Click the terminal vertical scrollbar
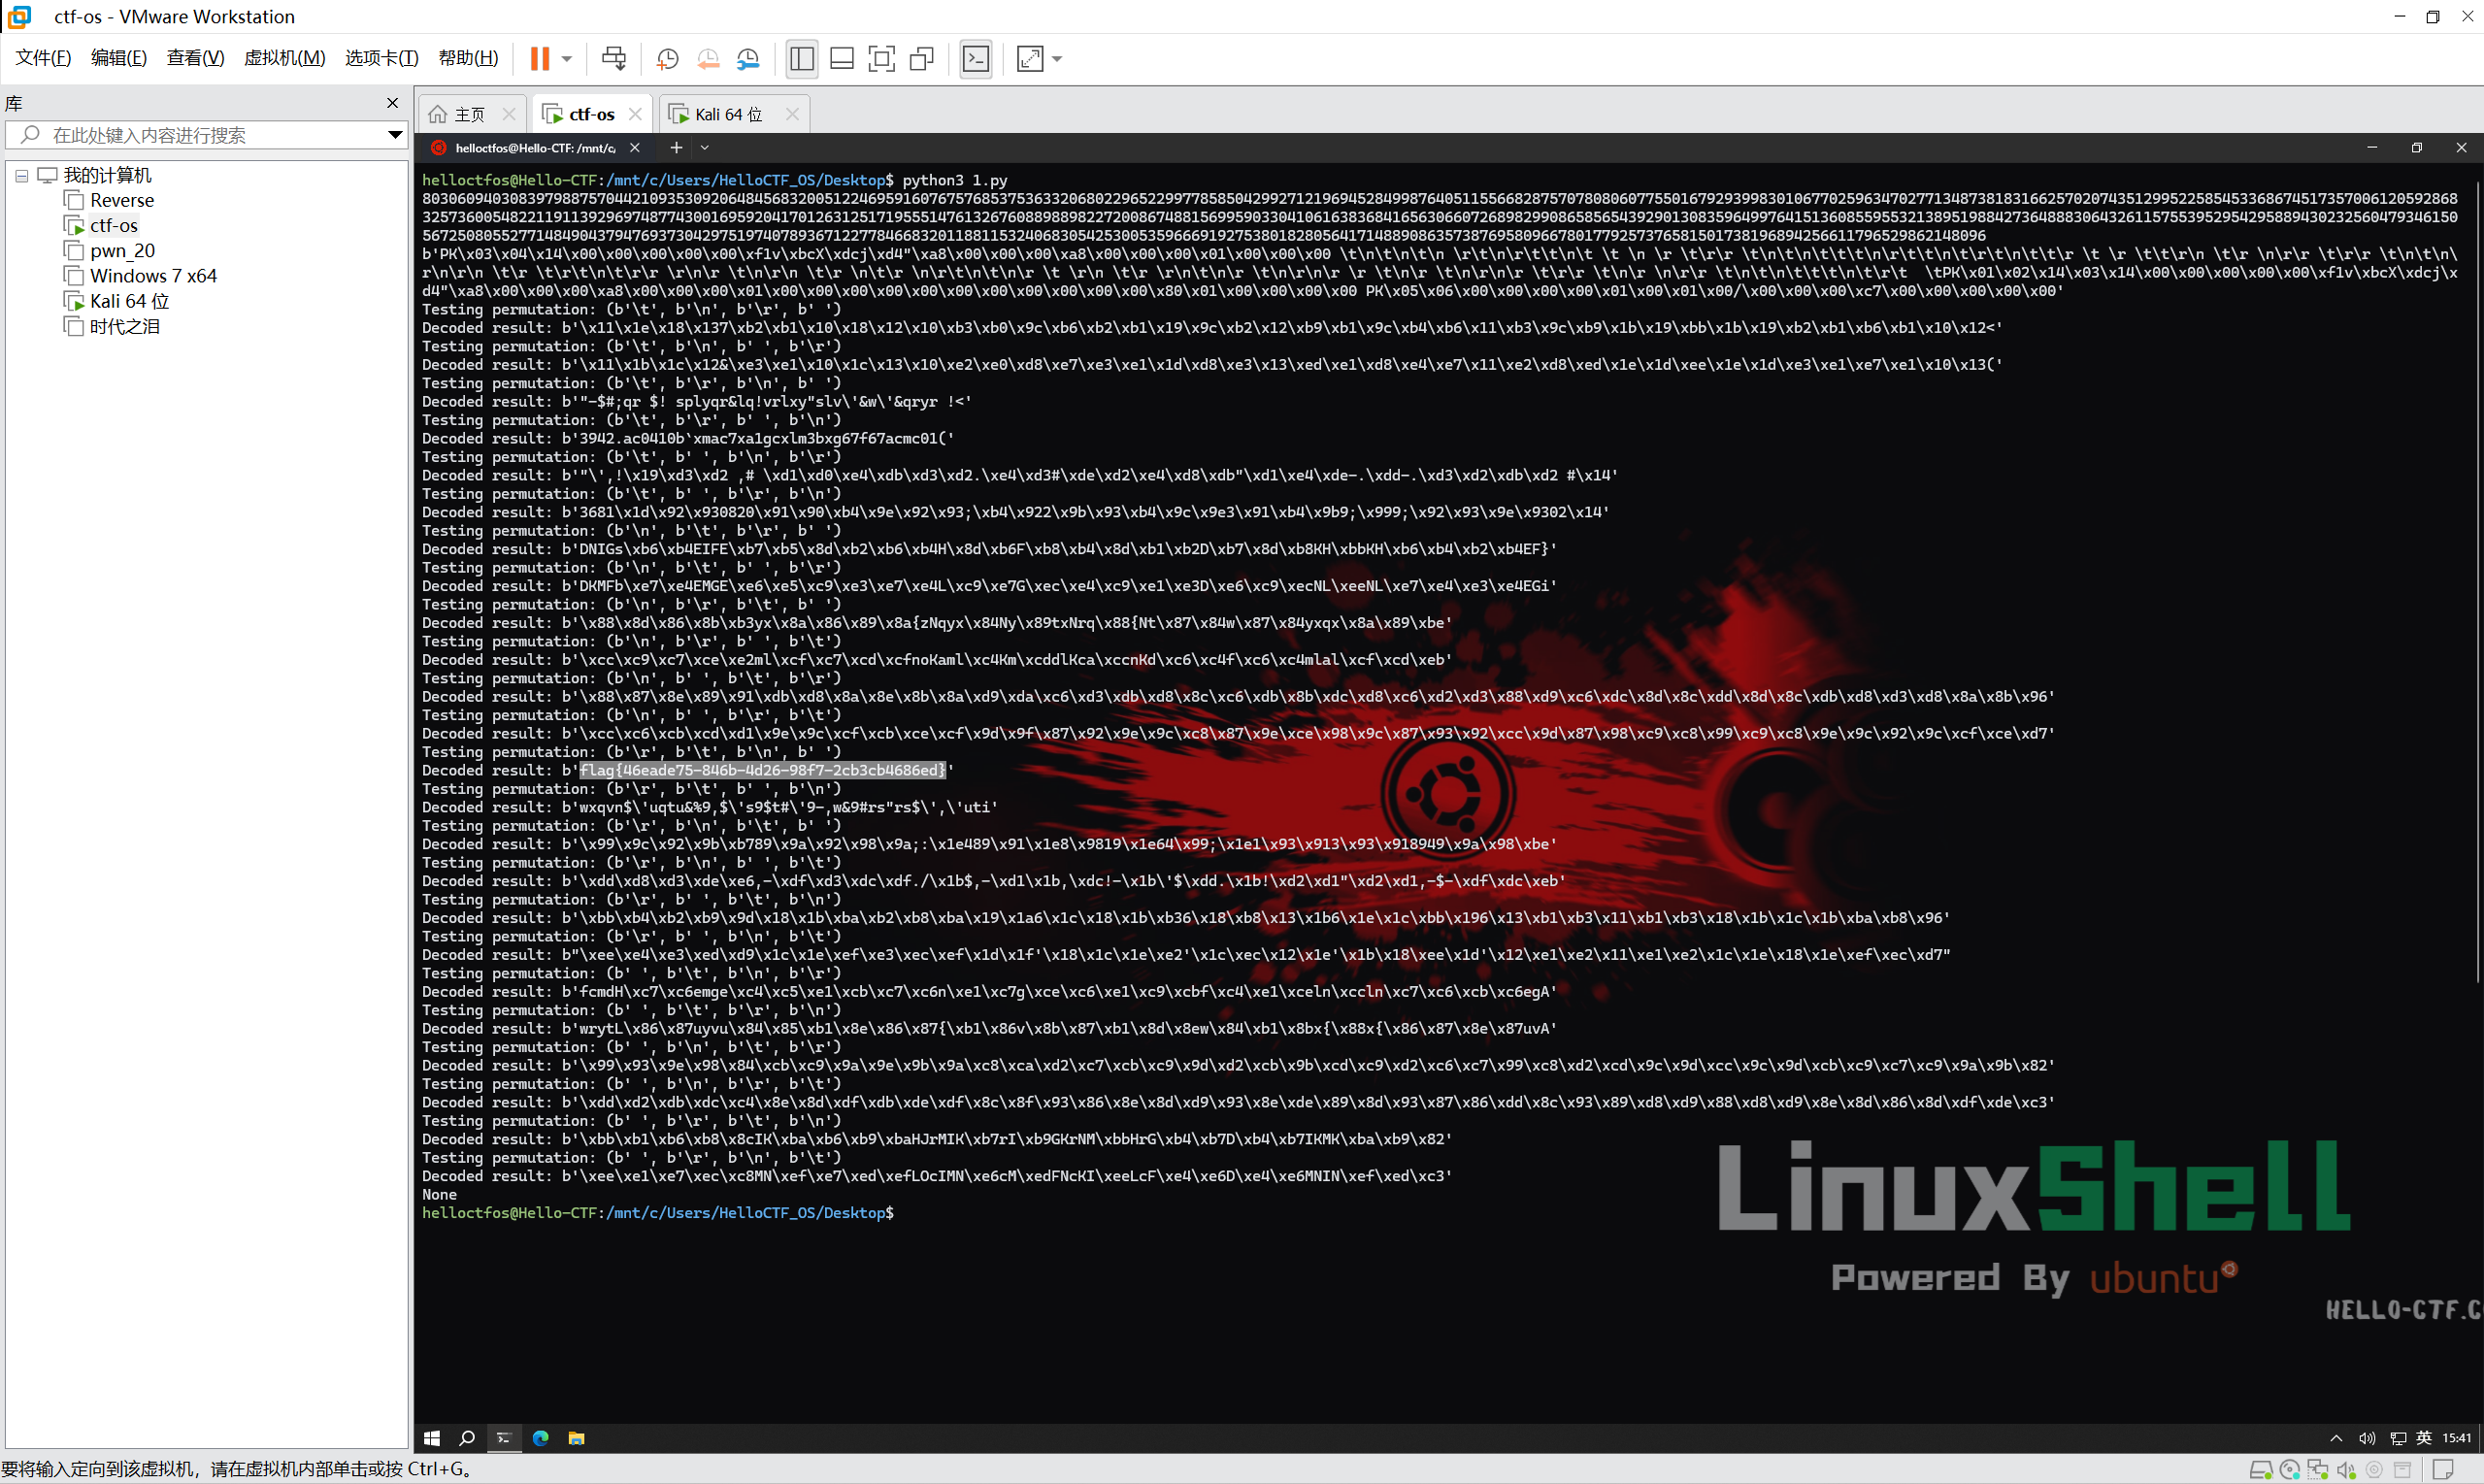Viewport: 2484px width, 1484px height. click(x=2477, y=580)
